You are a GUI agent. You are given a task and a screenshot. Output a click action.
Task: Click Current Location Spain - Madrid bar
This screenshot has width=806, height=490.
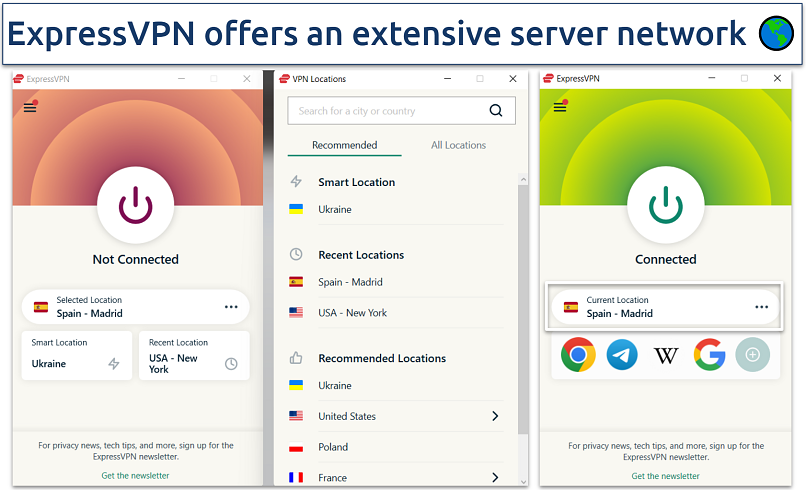[x=666, y=307]
